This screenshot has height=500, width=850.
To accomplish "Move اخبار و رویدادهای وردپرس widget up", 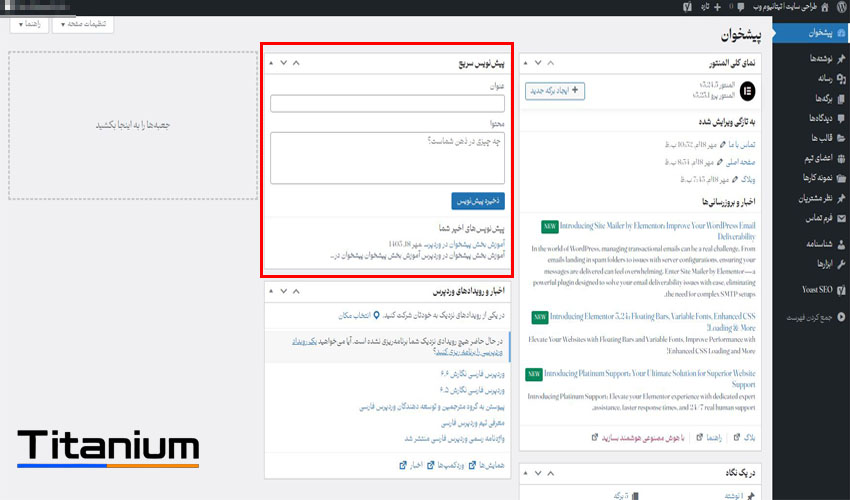I will click(296, 291).
